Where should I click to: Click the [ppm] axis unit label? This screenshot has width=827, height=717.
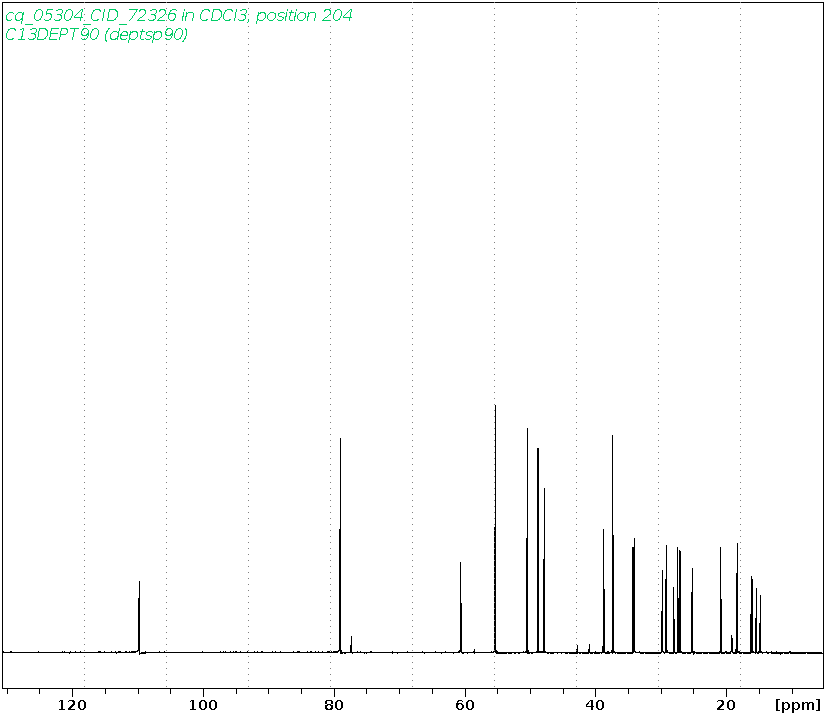798,705
